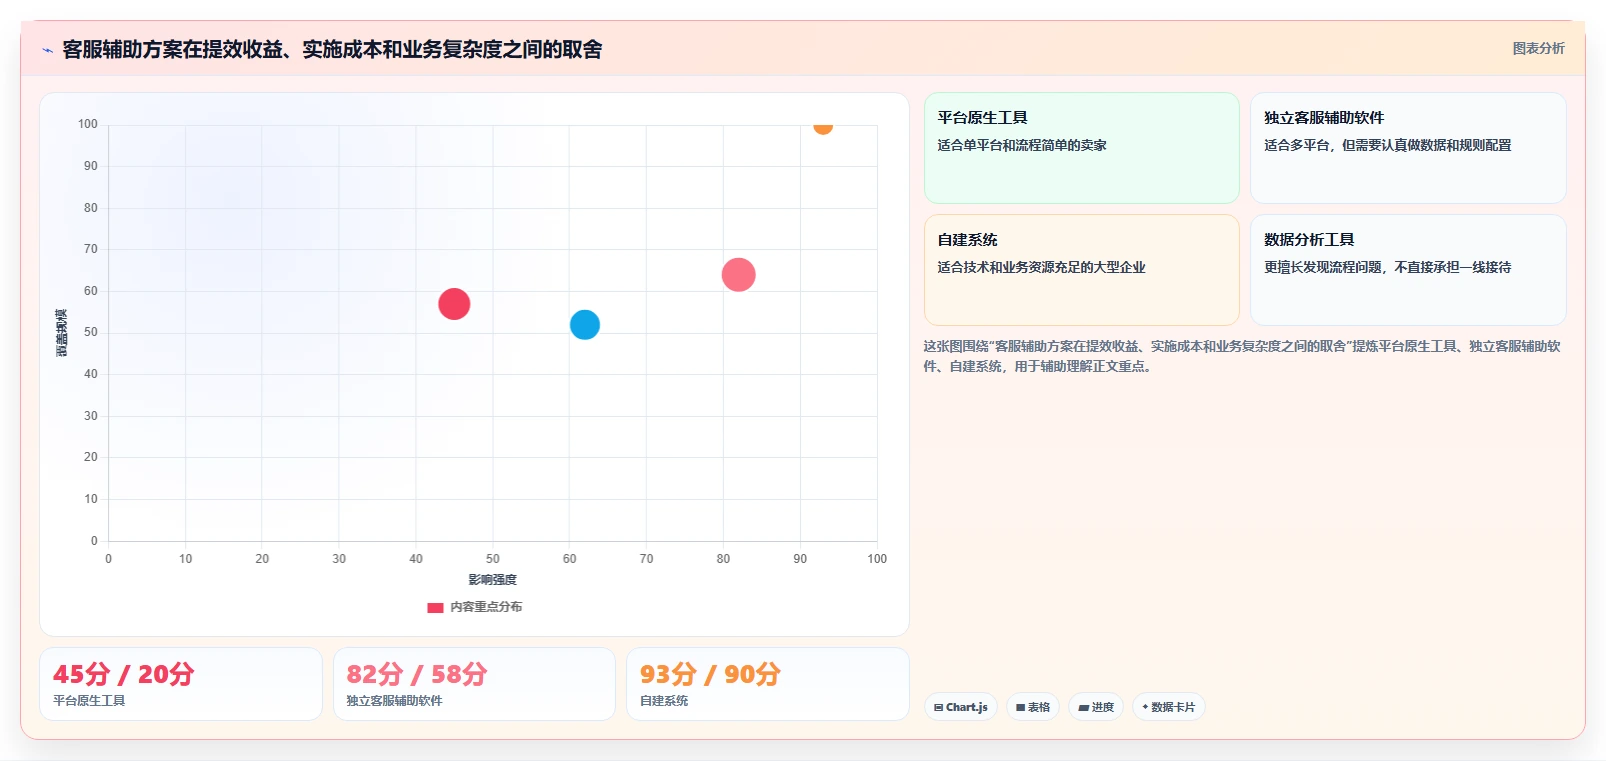Viewport: 1606px width, 761px height.
Task: Click the 图表分析 label in header
Action: (1538, 48)
